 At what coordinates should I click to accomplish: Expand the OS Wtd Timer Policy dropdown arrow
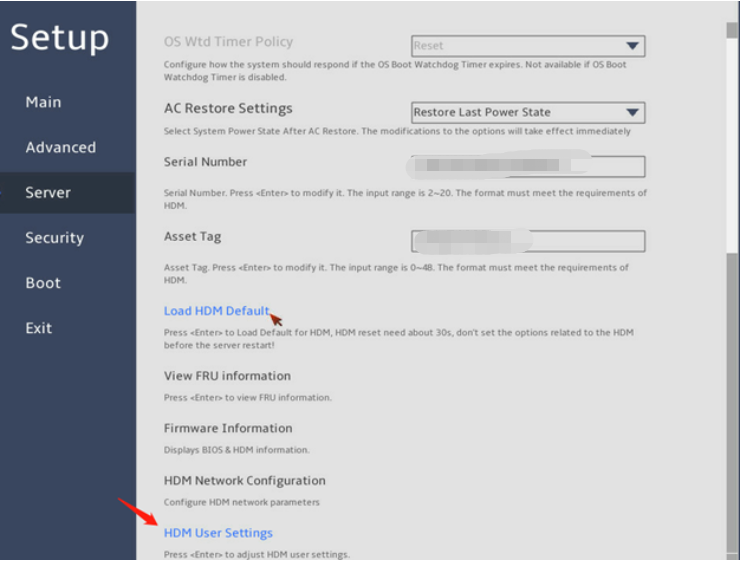(x=632, y=46)
